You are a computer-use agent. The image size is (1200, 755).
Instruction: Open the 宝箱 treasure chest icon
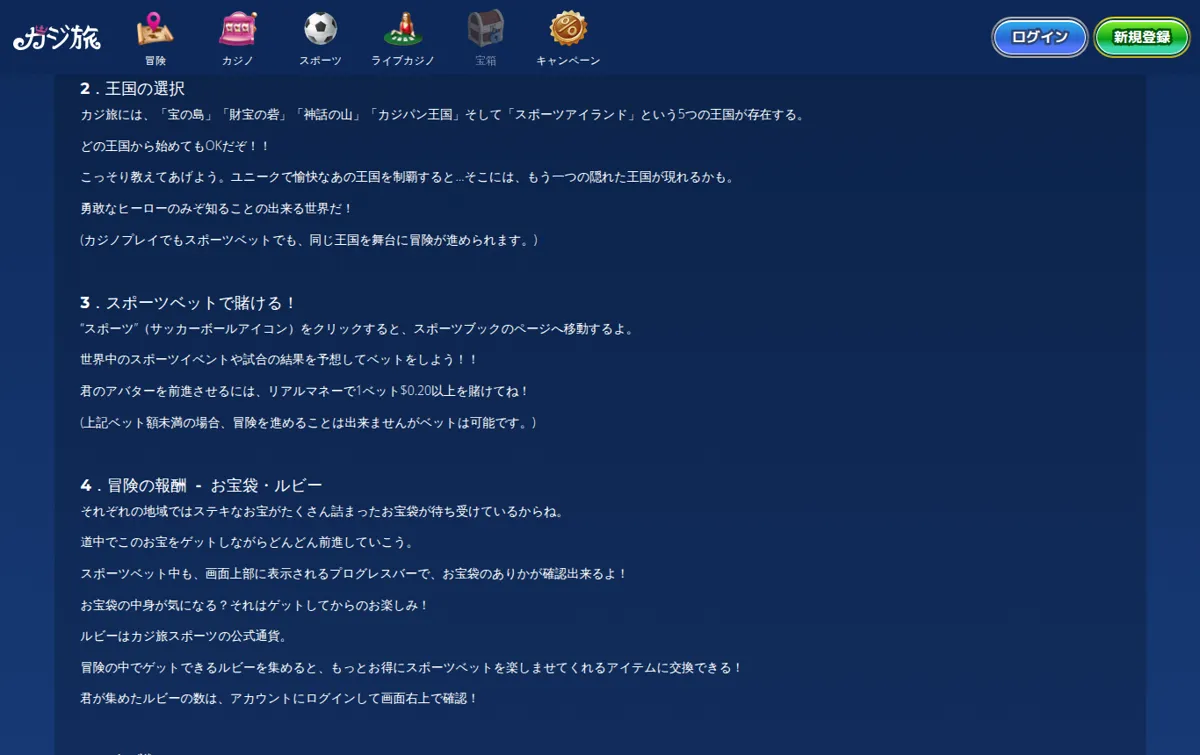point(485,28)
